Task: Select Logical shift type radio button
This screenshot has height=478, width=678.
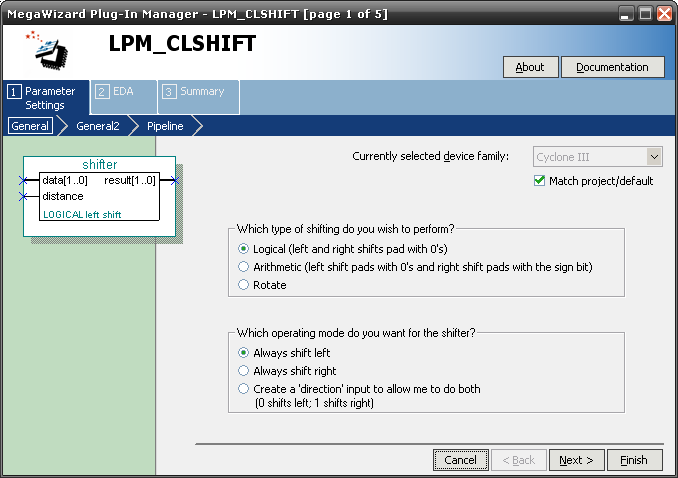Action: pos(243,249)
